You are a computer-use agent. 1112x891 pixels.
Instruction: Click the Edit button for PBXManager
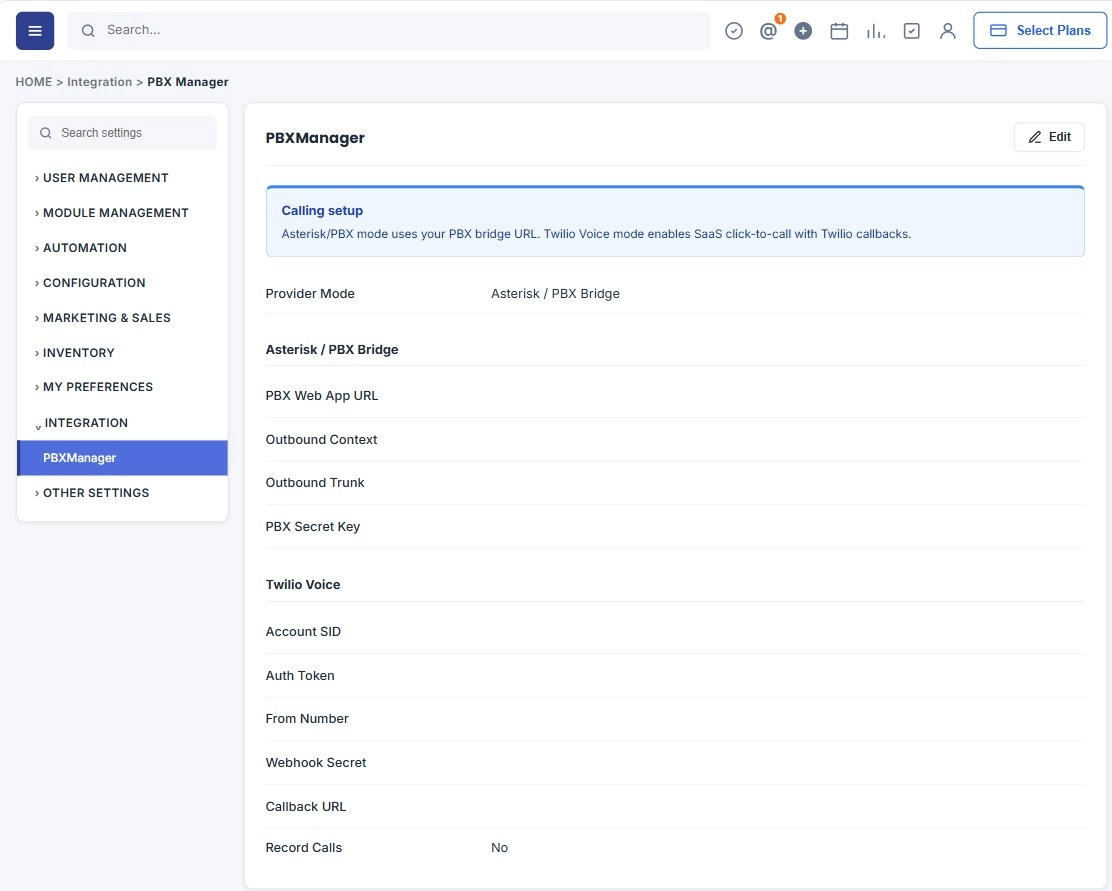[1049, 137]
